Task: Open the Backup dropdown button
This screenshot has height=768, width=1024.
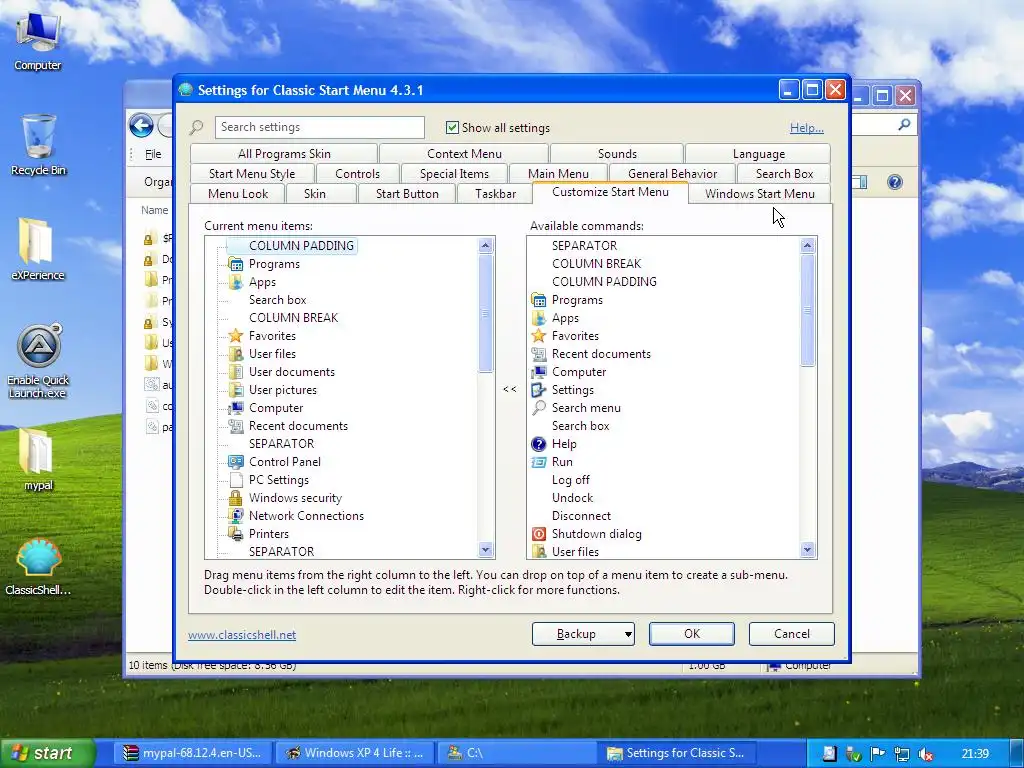Action: click(583, 633)
